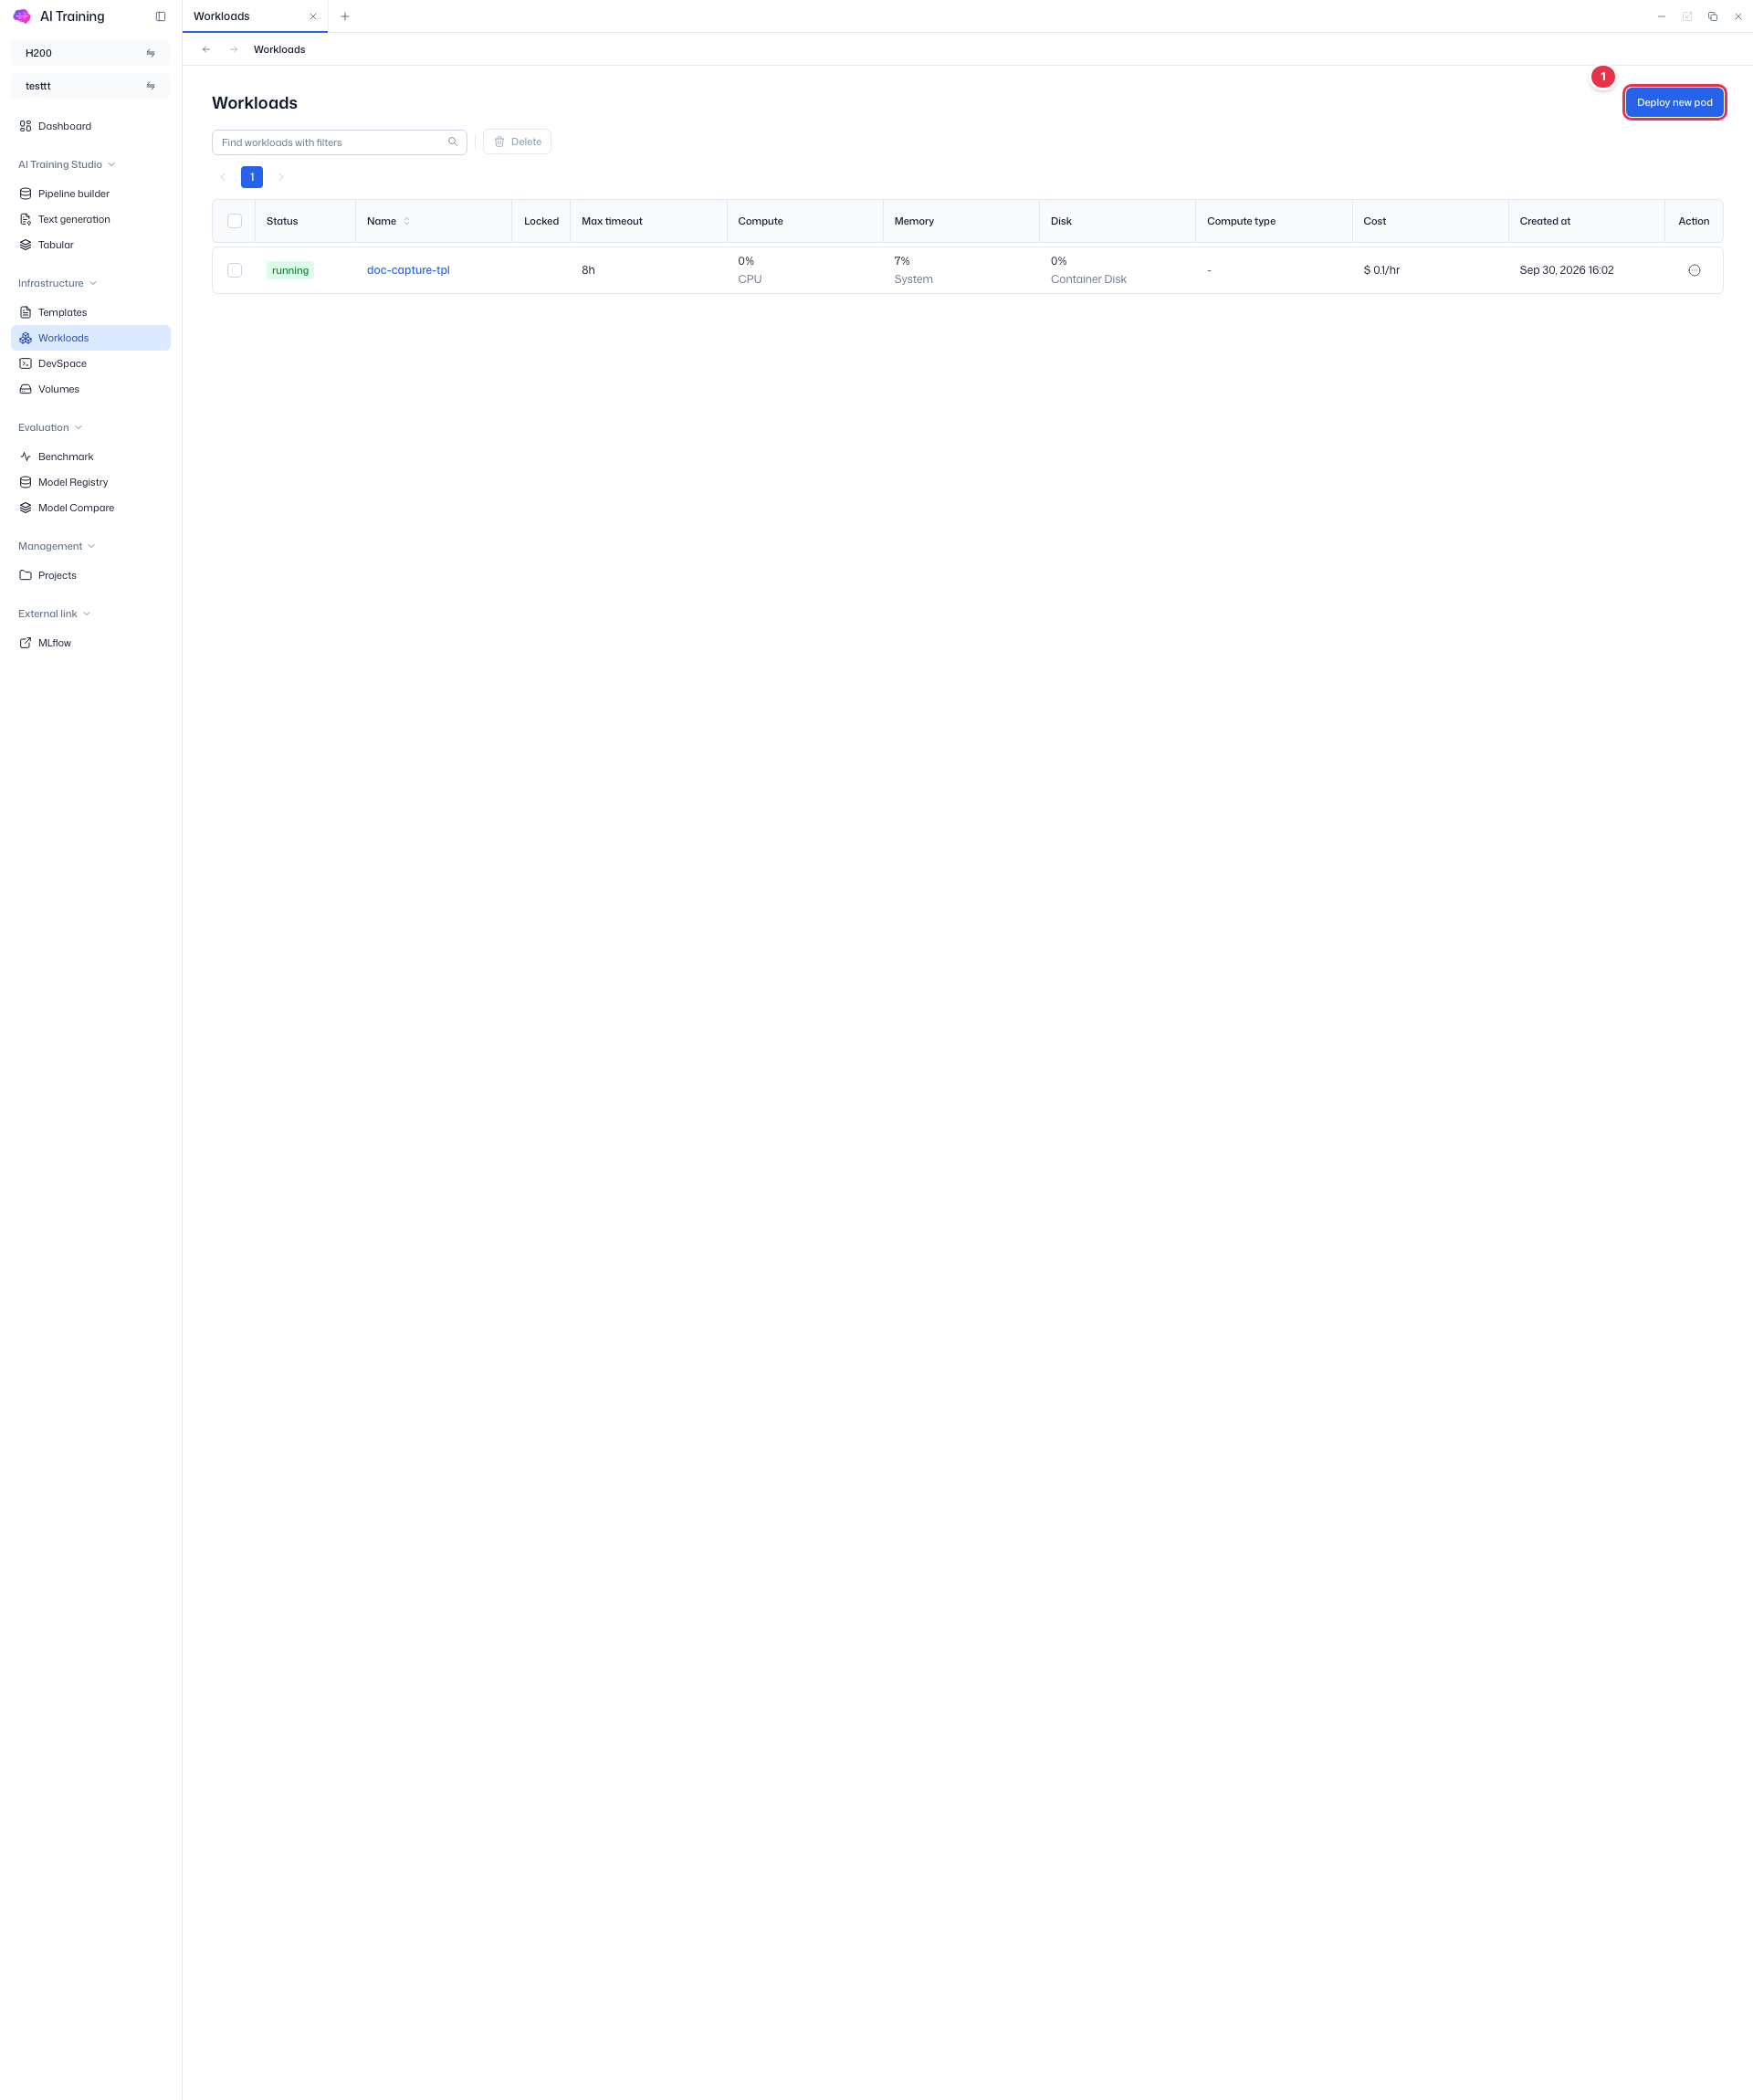Collapse AI Training Studio section
The width and height of the screenshot is (1753, 2100).
coord(66,164)
